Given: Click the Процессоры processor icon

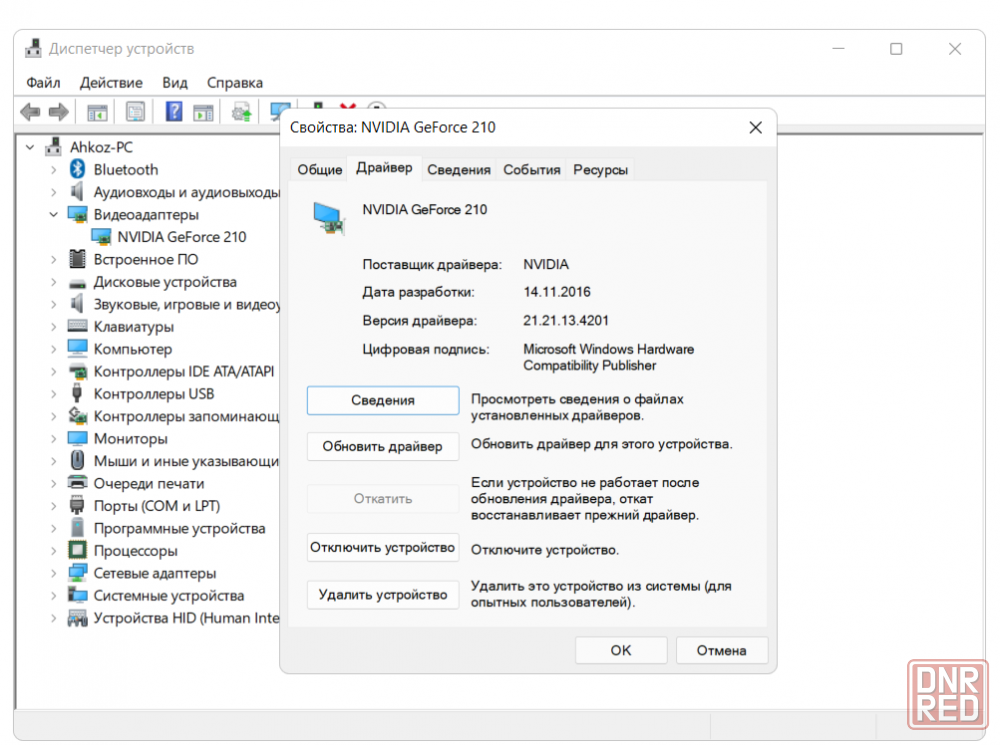Looking at the screenshot, I should [x=77, y=550].
